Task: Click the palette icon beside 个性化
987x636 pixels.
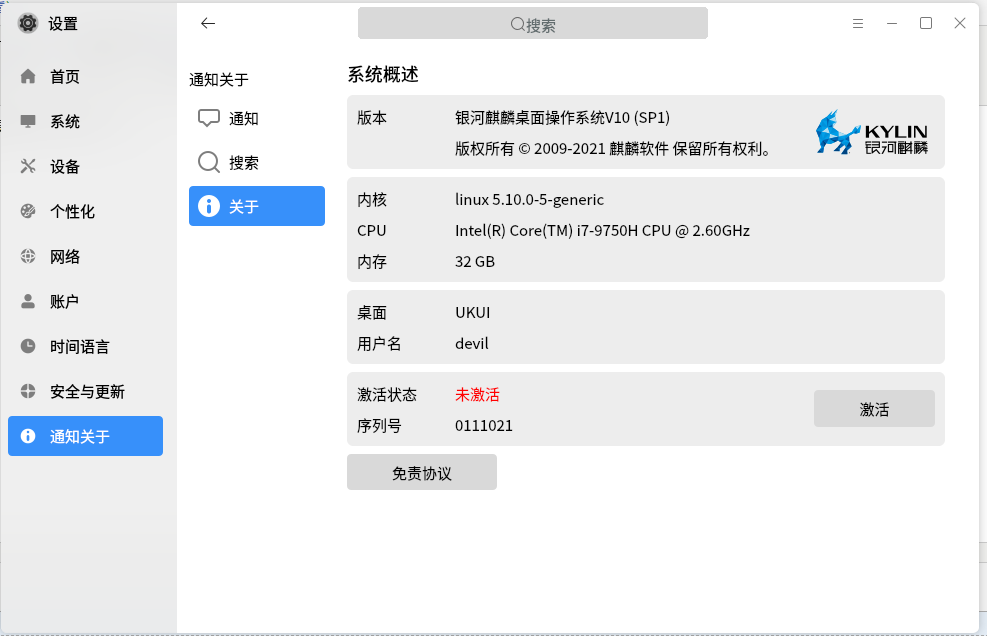Action: pyautogui.click(x=28, y=211)
